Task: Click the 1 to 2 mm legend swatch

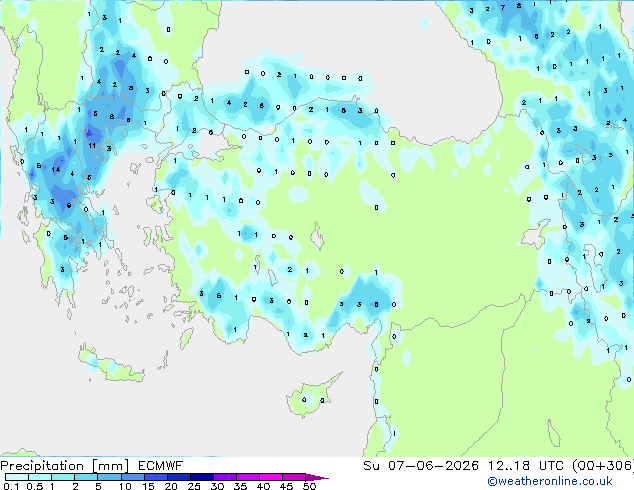Action: click(63, 477)
